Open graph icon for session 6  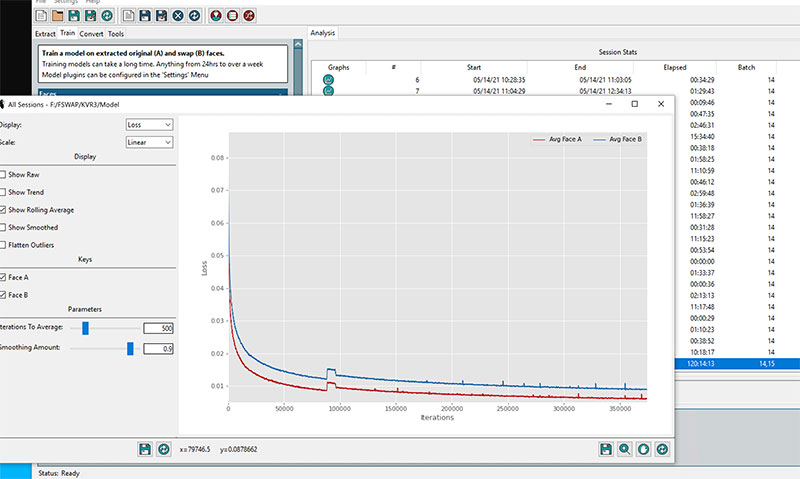click(329, 80)
